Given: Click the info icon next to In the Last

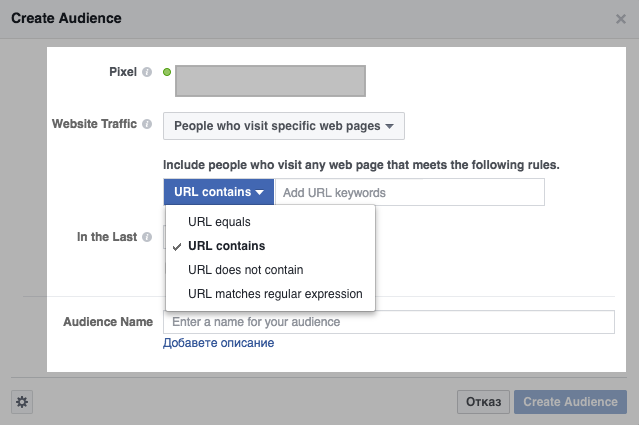Looking at the screenshot, I should 147,237.
